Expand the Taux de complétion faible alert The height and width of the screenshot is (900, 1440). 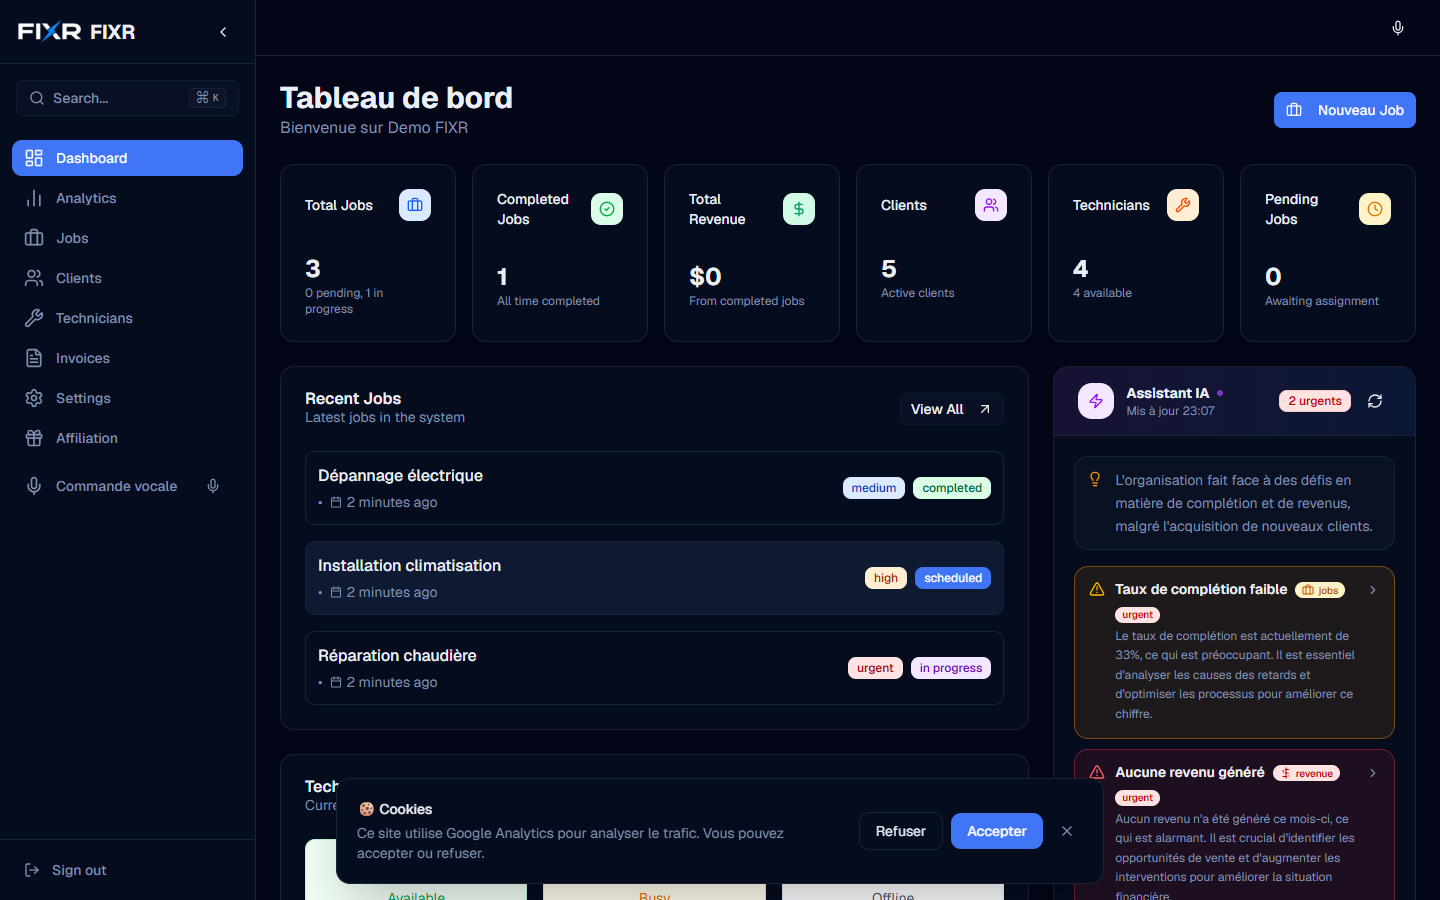[x=1373, y=590]
